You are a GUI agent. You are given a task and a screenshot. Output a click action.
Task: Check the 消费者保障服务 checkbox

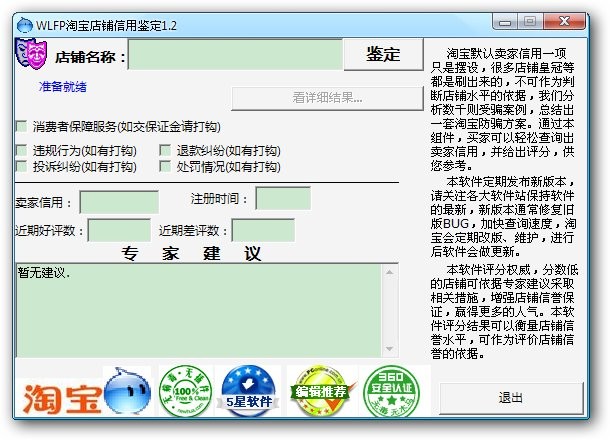click(x=21, y=126)
